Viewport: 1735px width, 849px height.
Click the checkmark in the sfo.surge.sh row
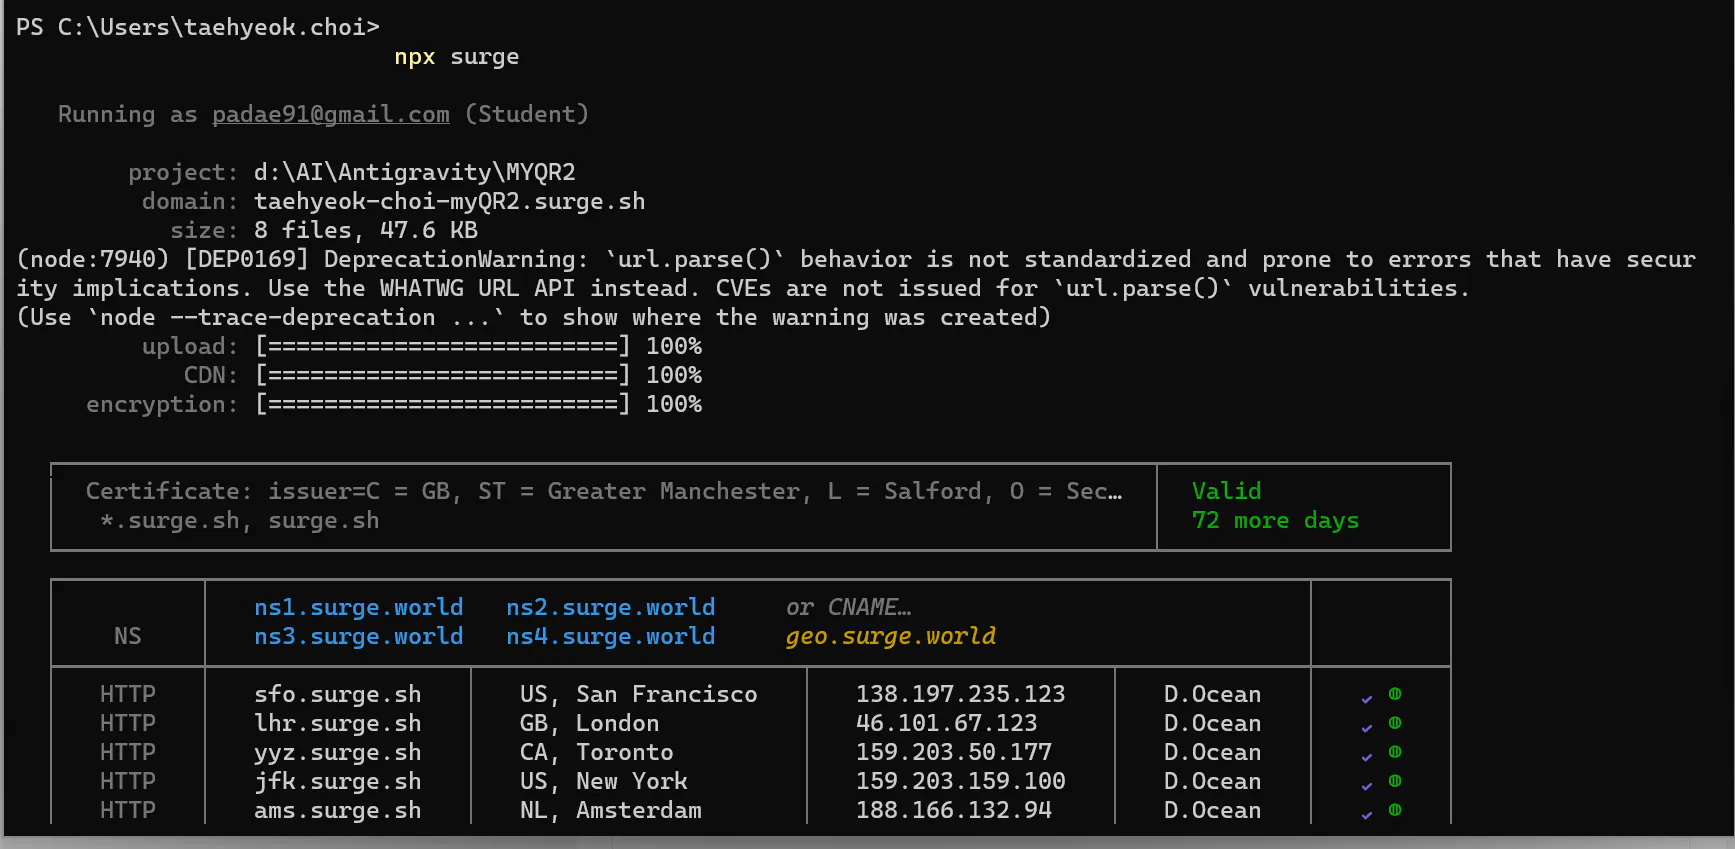coord(1367,699)
